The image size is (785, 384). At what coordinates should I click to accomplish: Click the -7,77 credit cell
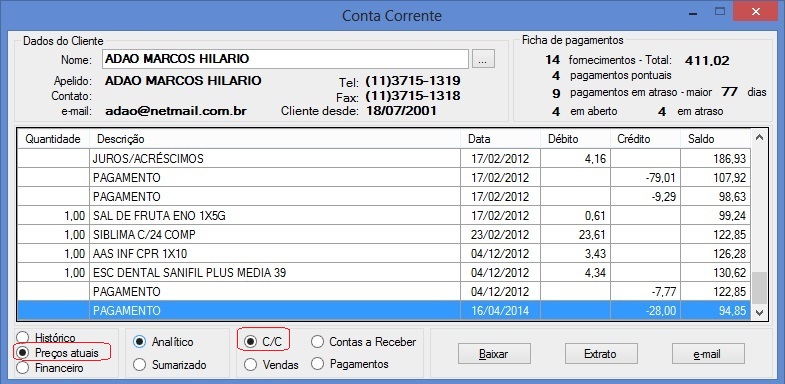coord(646,292)
